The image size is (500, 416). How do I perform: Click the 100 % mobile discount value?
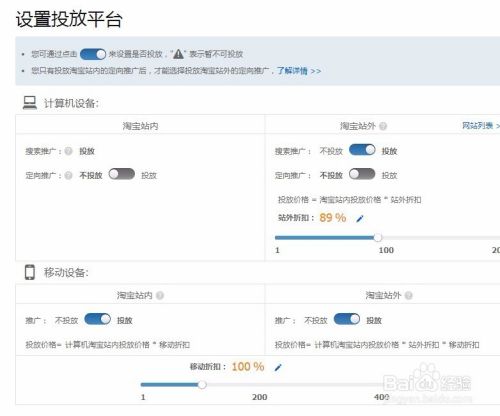[x=248, y=367]
